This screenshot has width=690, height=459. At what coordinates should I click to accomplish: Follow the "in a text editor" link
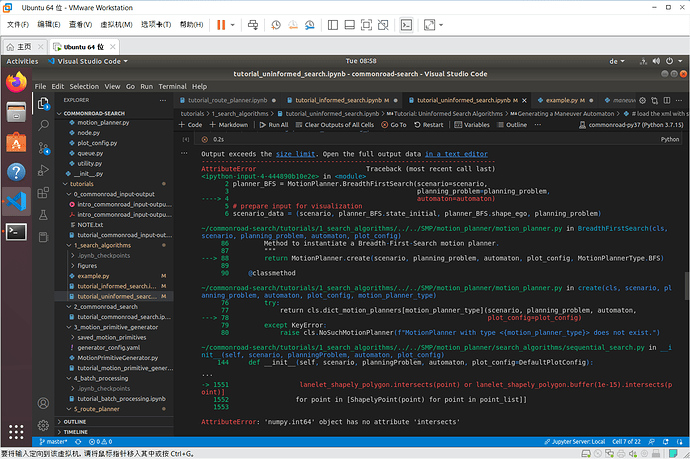coord(456,154)
